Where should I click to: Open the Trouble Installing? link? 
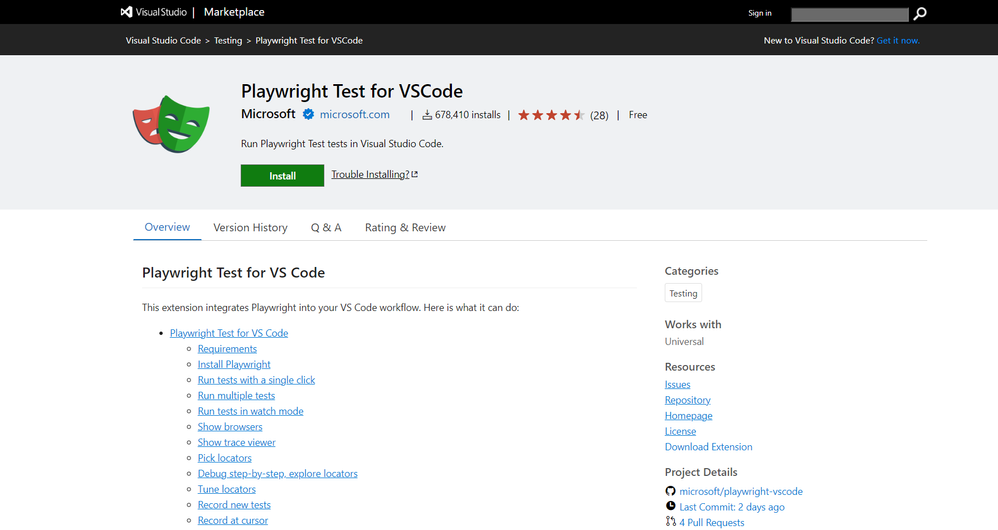pos(374,174)
